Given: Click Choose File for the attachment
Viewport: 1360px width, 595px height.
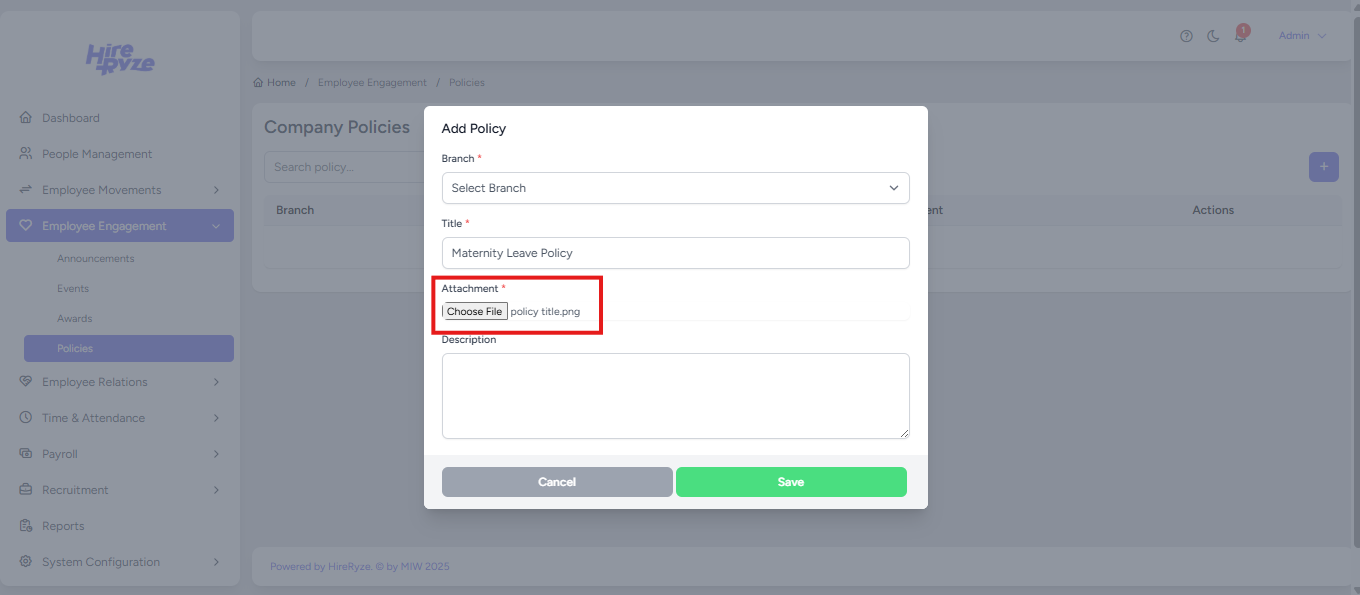Looking at the screenshot, I should [x=475, y=312].
